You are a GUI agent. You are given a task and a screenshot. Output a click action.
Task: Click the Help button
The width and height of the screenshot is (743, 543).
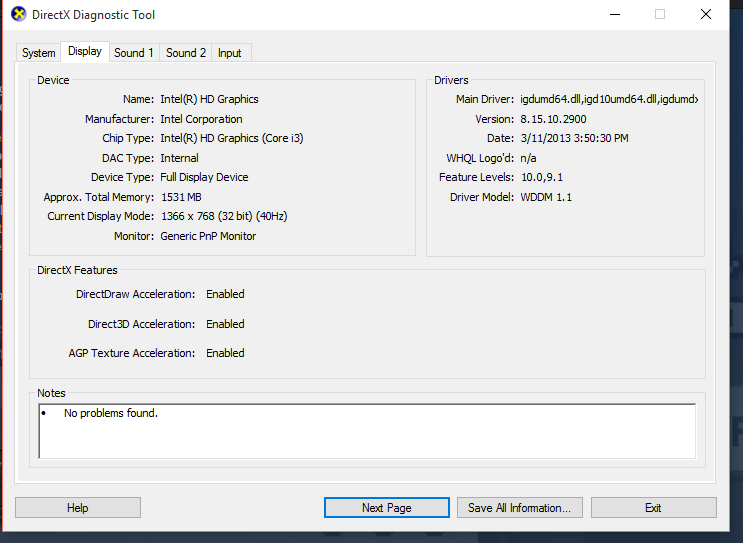pos(78,507)
